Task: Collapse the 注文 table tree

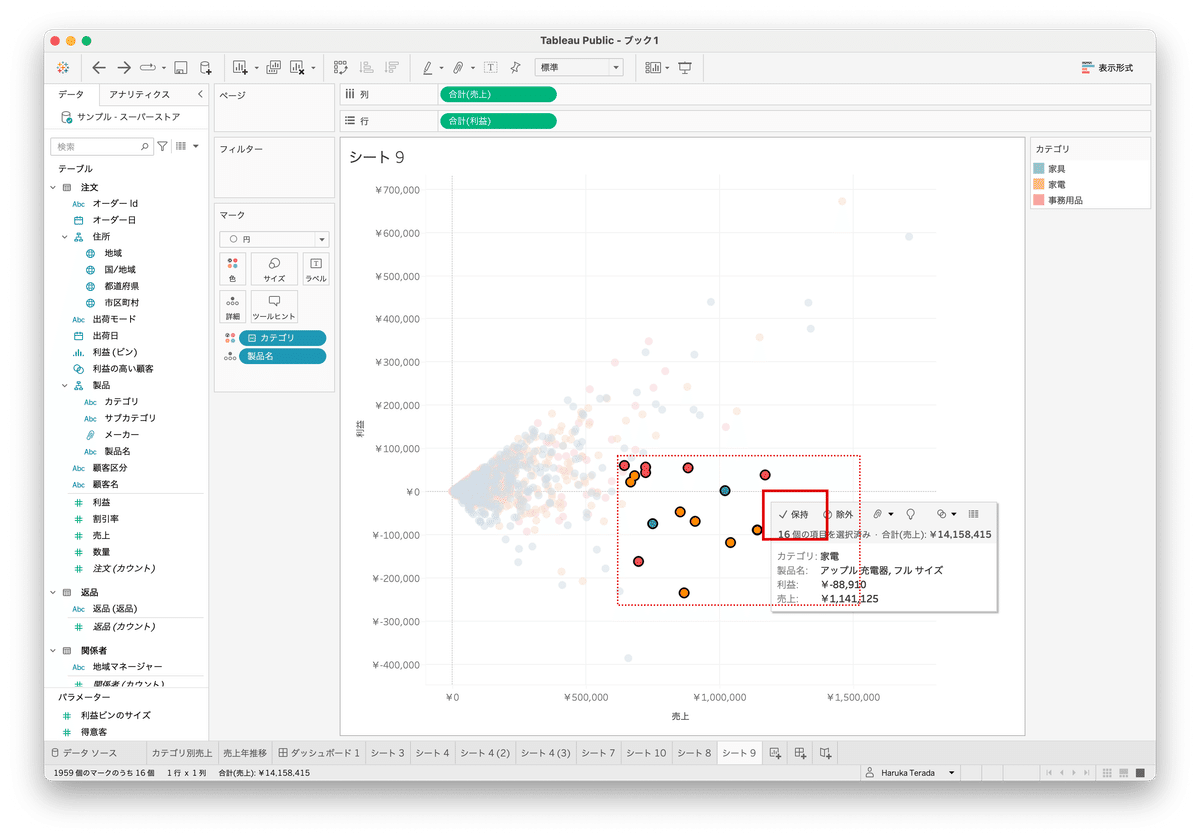Action: pos(54,187)
